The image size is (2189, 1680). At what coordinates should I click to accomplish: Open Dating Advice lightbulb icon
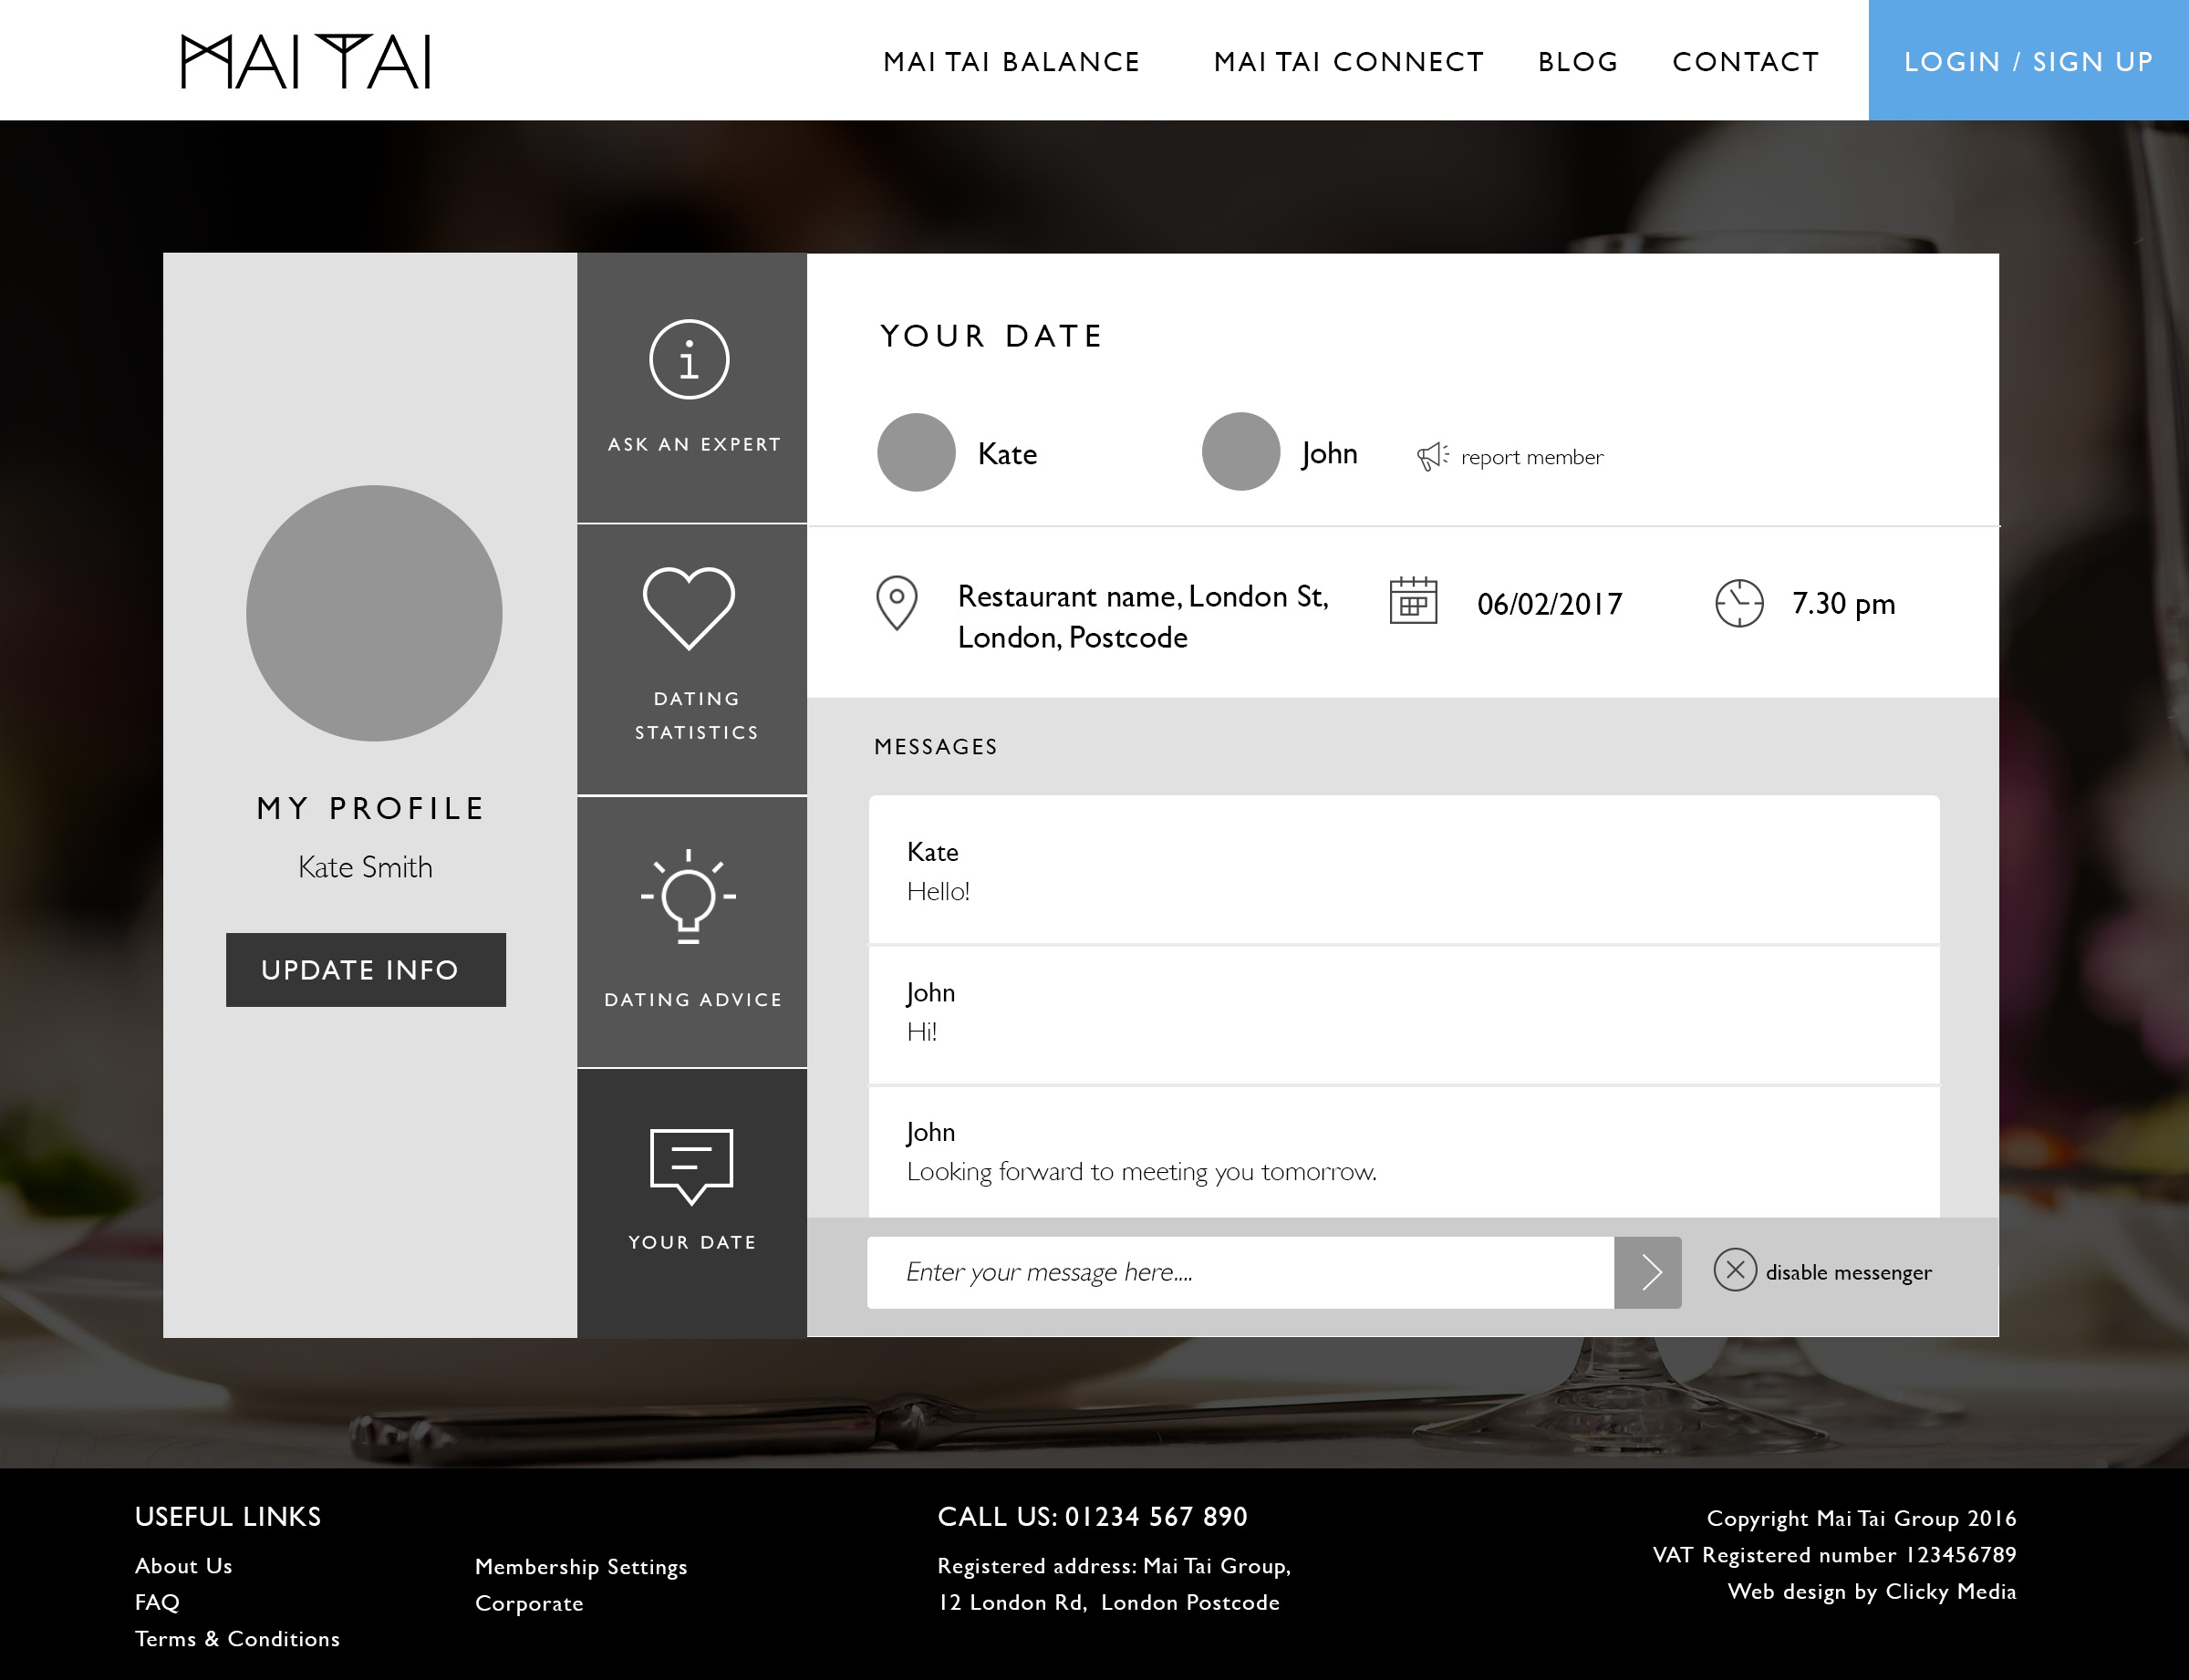689,896
